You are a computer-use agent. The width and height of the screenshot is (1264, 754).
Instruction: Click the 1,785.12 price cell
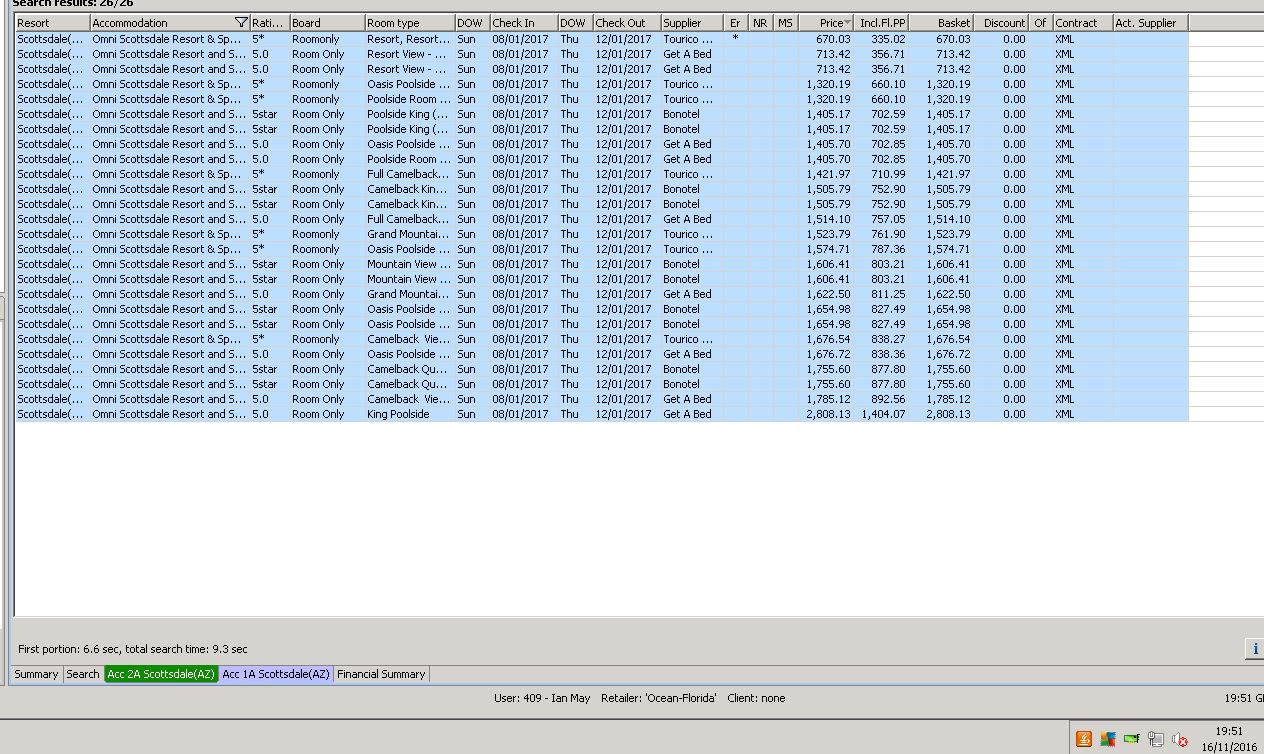point(828,399)
